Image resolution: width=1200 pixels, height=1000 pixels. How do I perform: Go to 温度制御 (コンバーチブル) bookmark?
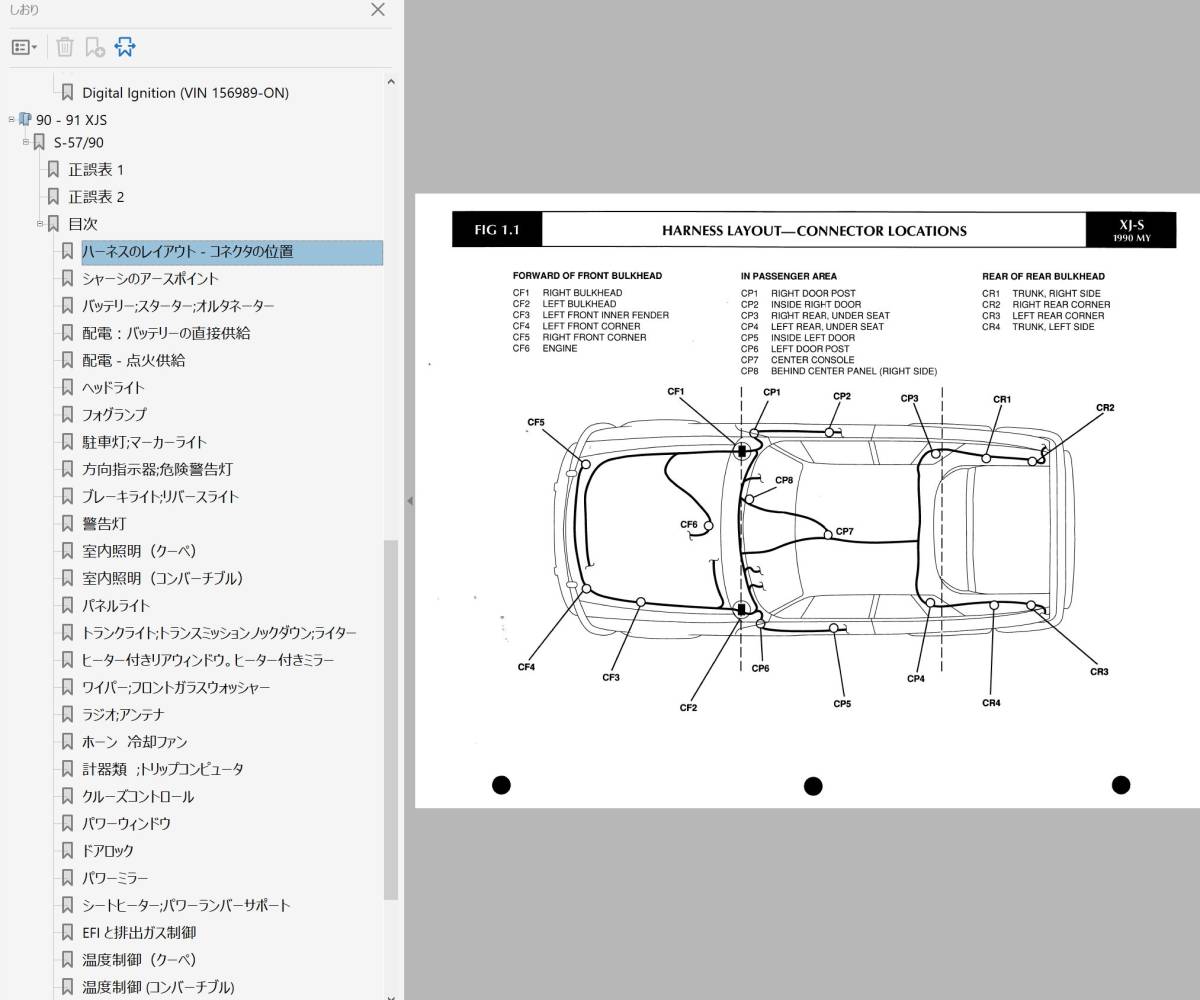coord(158,987)
